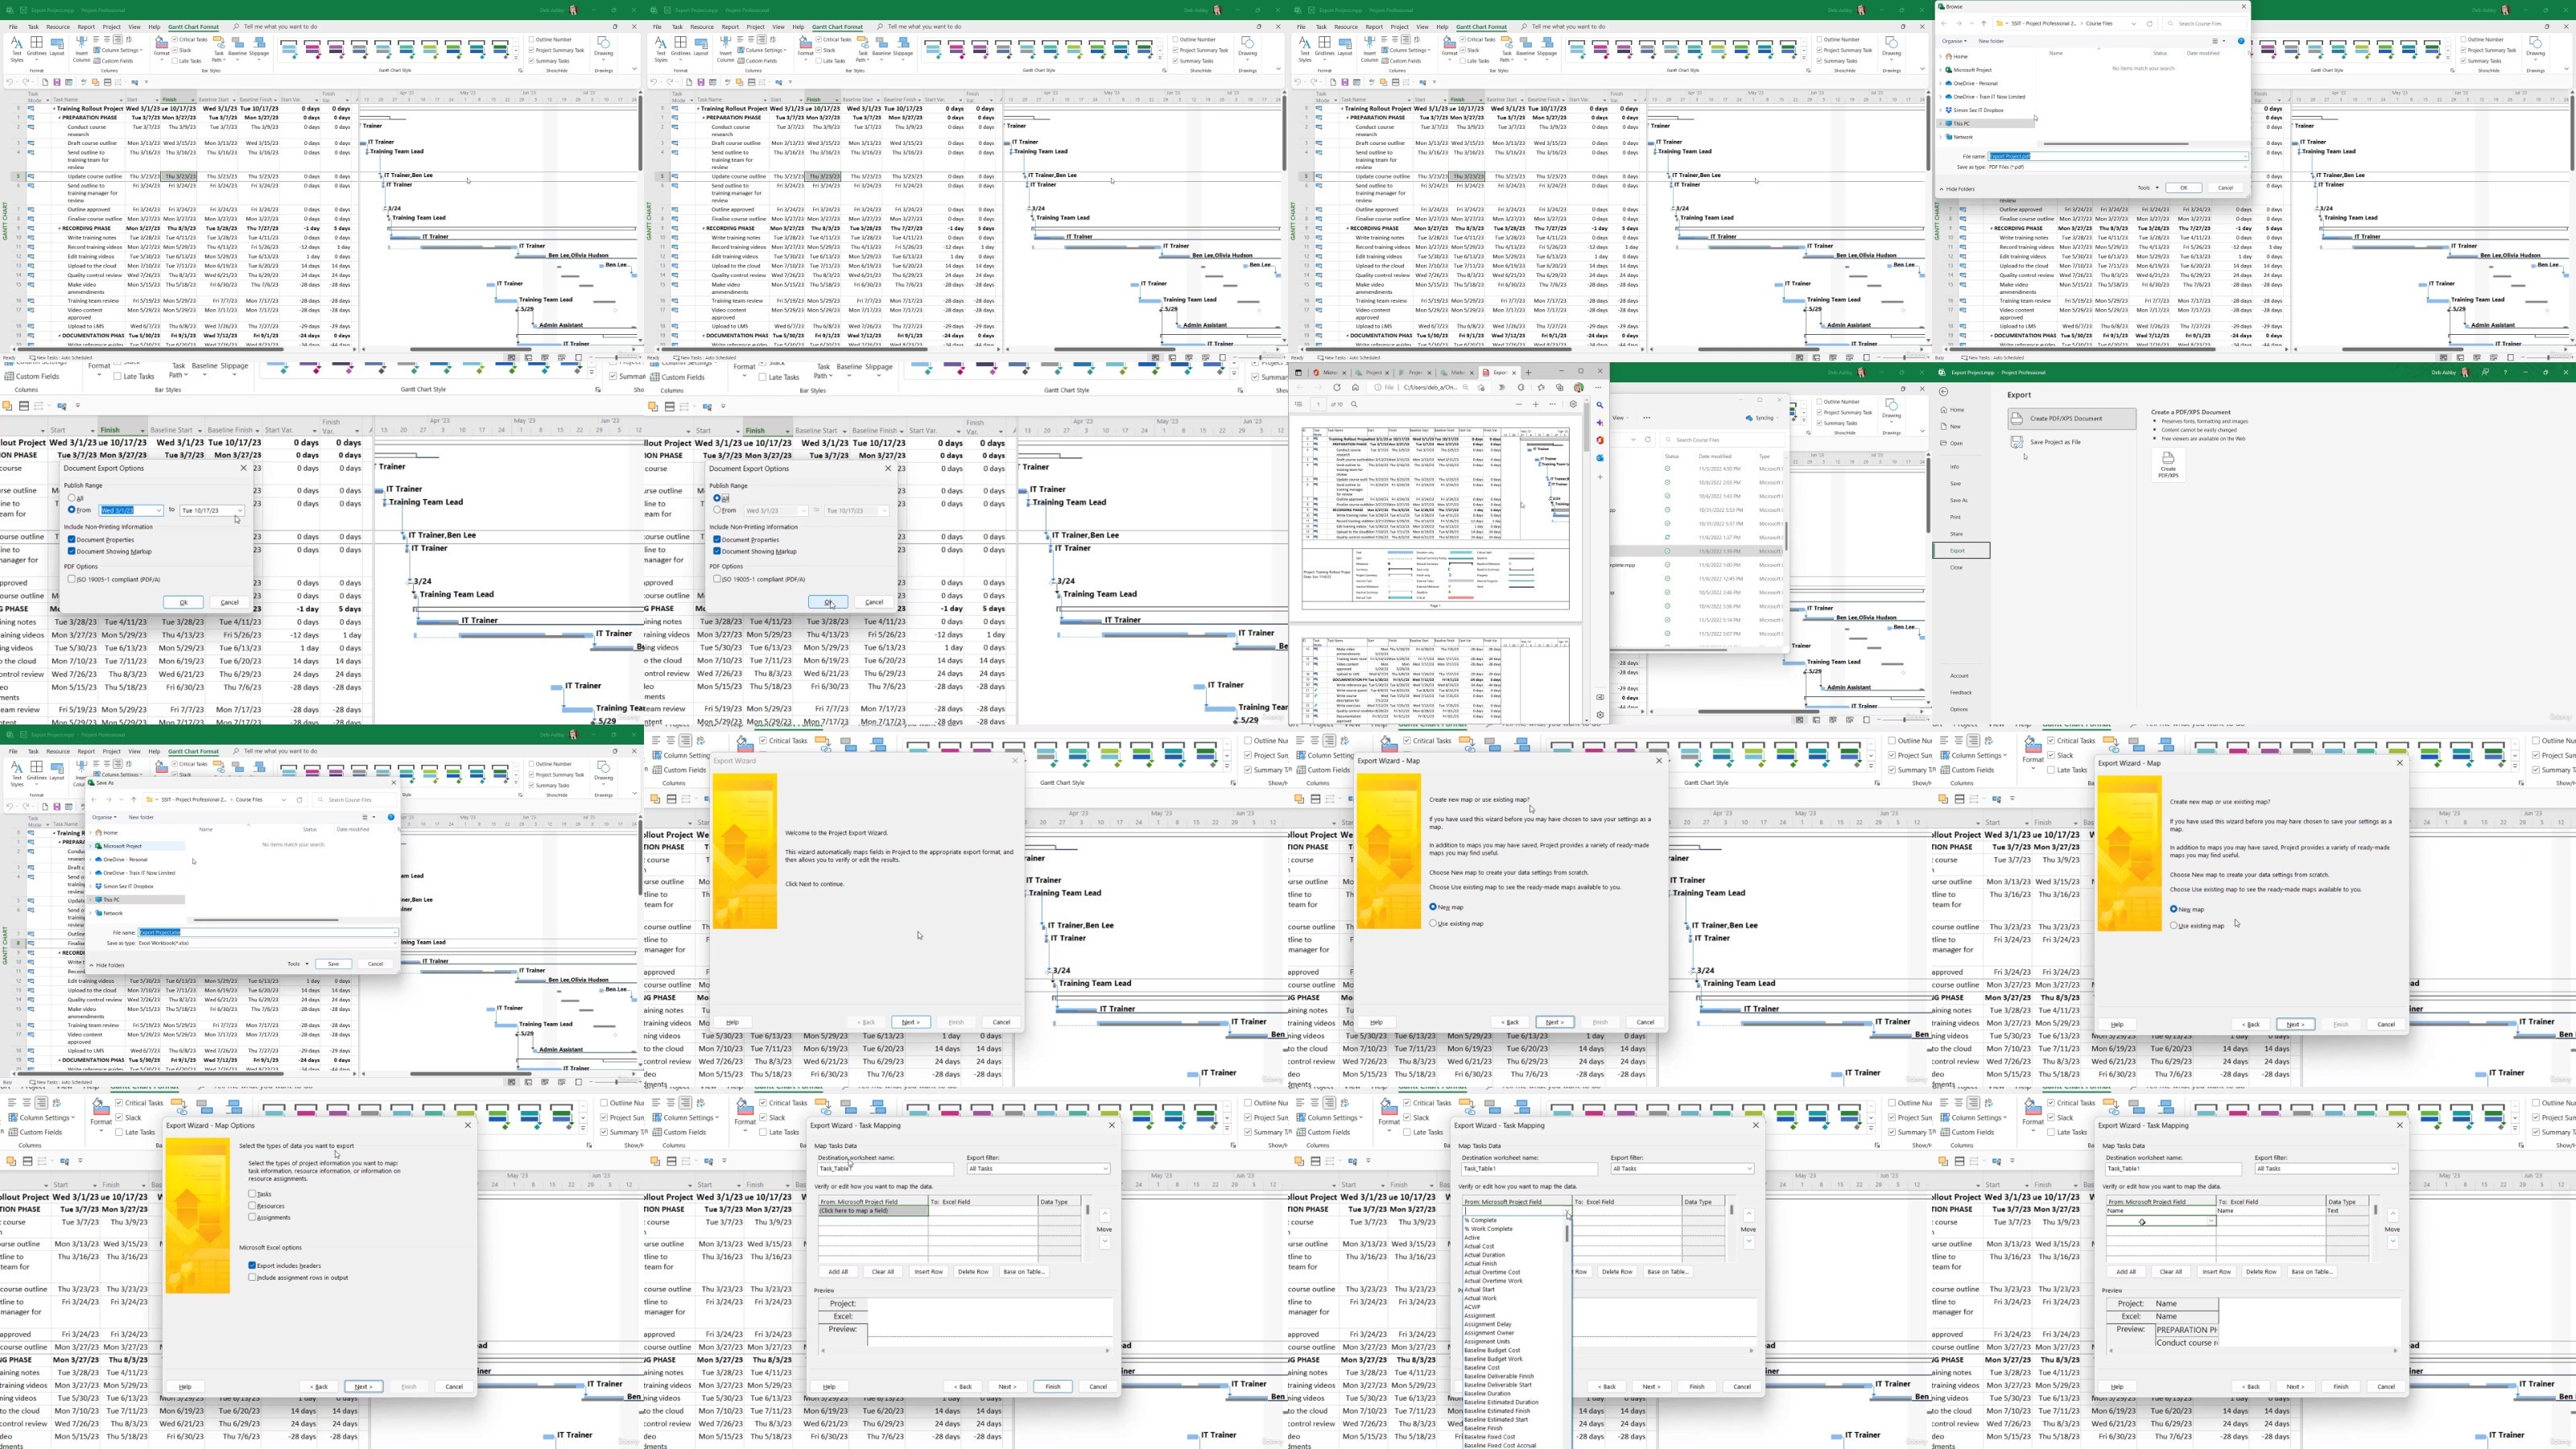Click zoom in plus in PDF viewer toolbar
This screenshot has width=2576, height=1449.
point(1535,404)
